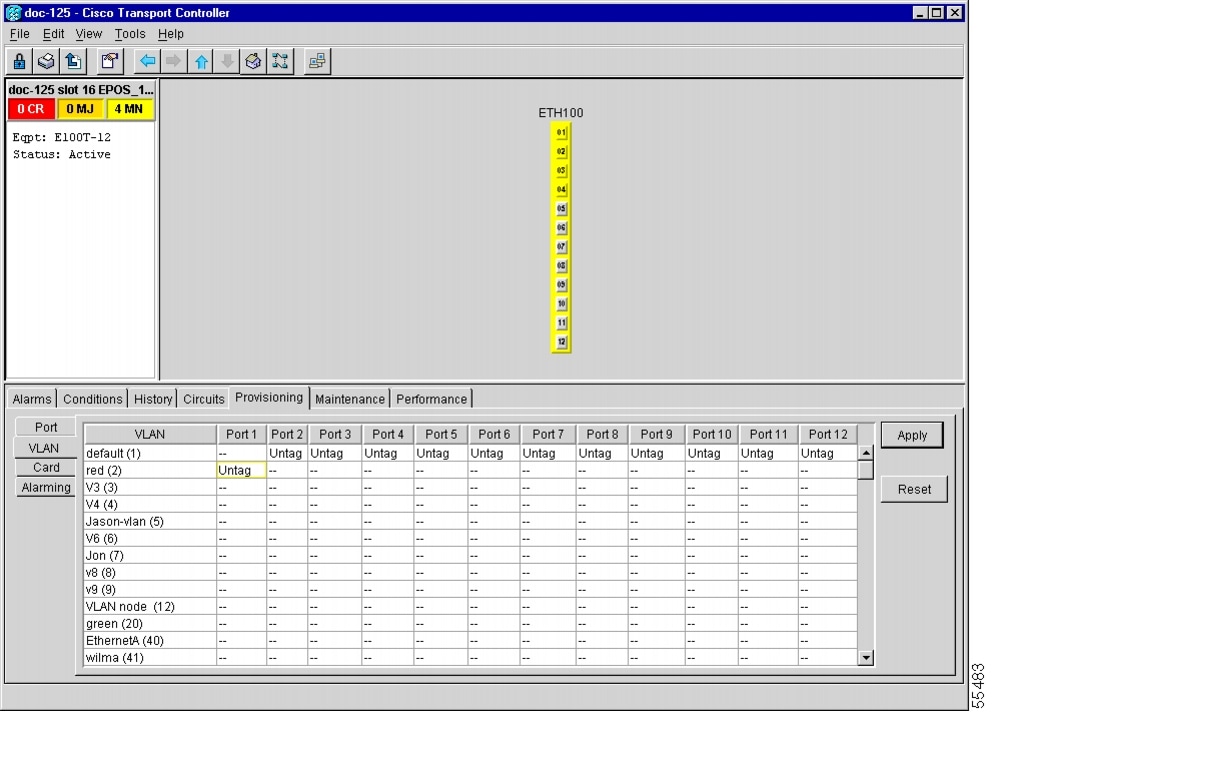Switch to the Maintenance tab

tap(350, 399)
